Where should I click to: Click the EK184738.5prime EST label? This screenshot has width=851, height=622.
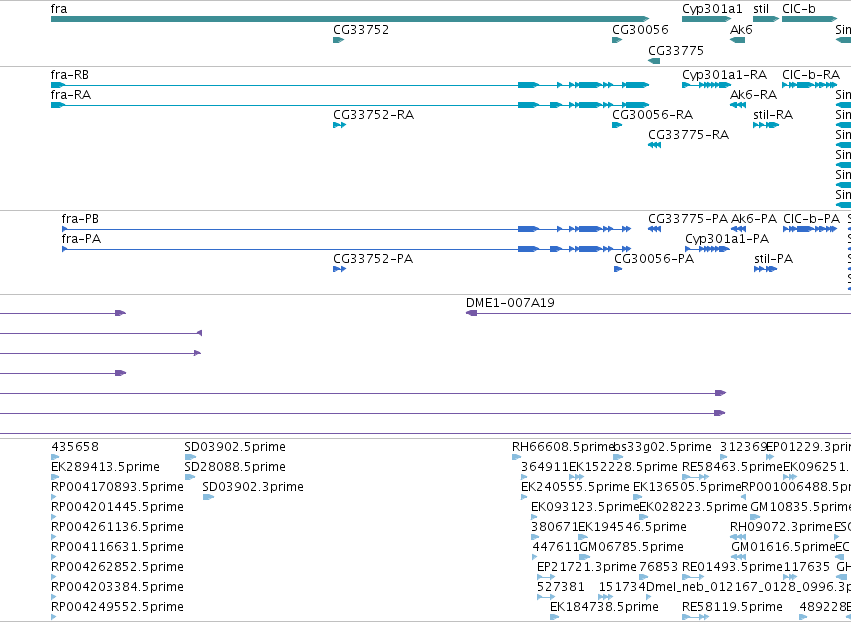point(605,608)
